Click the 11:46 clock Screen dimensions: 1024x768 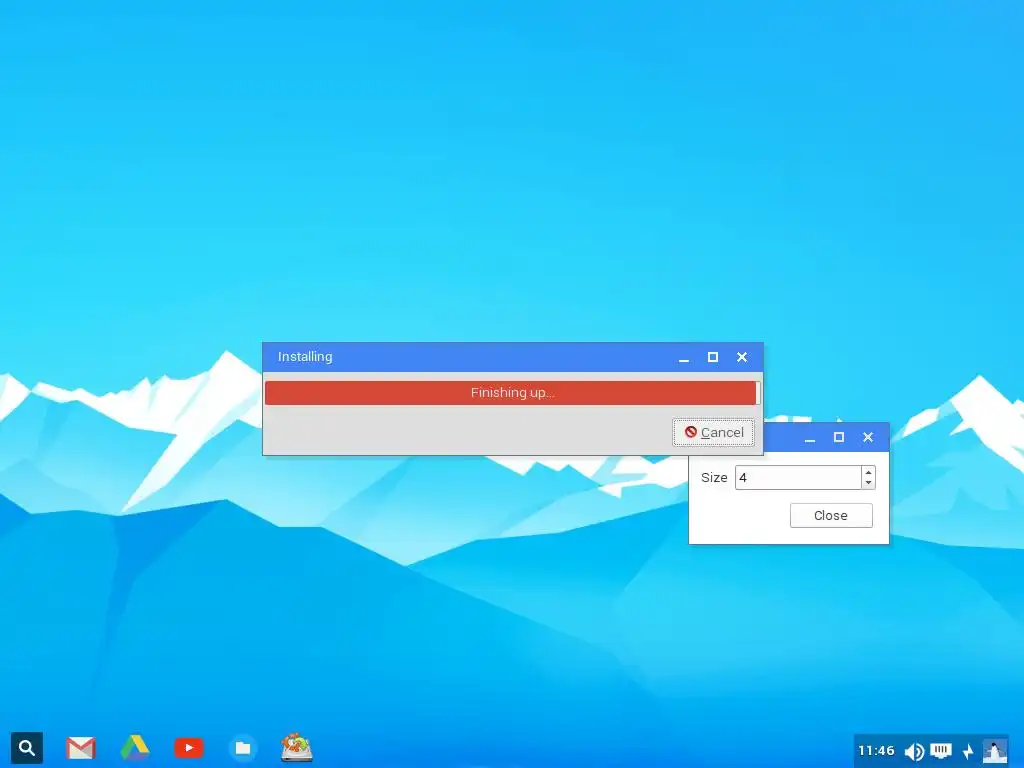coord(876,751)
